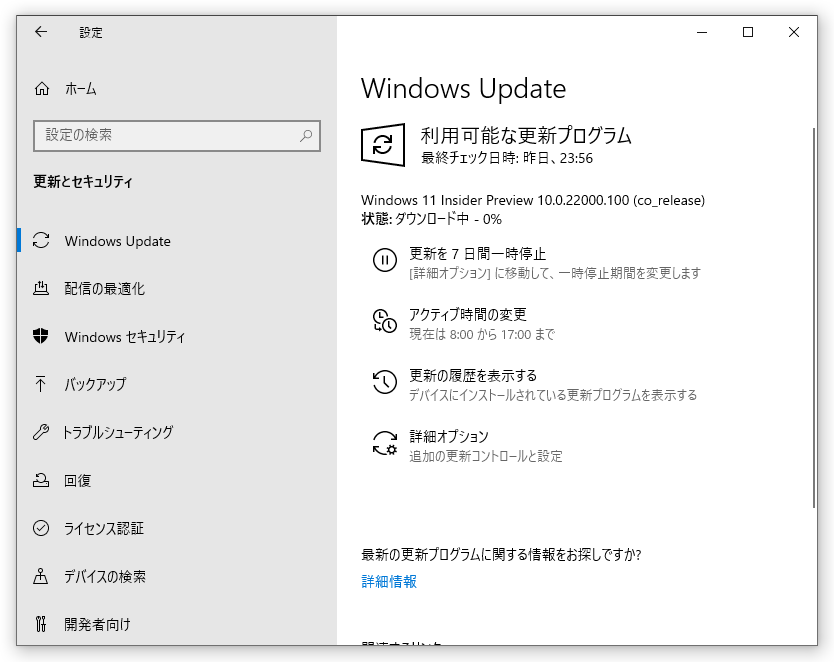Viewport: 834px width, 662px height.
Task: Go to Windows セキュリティ section
Action: 125,337
